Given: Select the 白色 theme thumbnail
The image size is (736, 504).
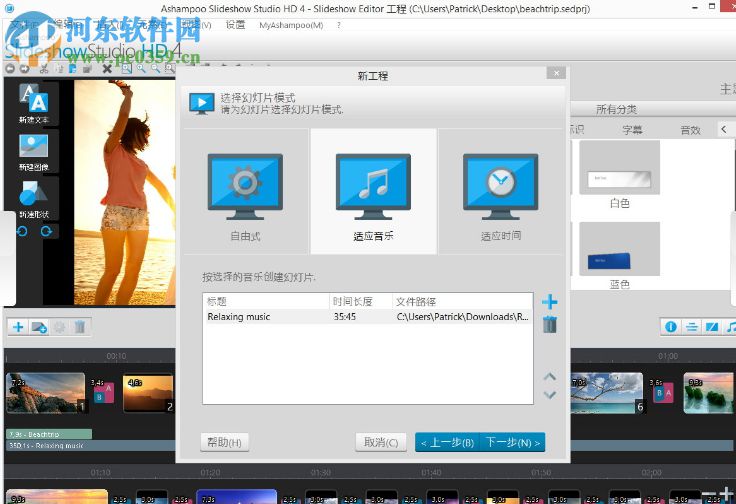Looking at the screenshot, I should [619, 168].
